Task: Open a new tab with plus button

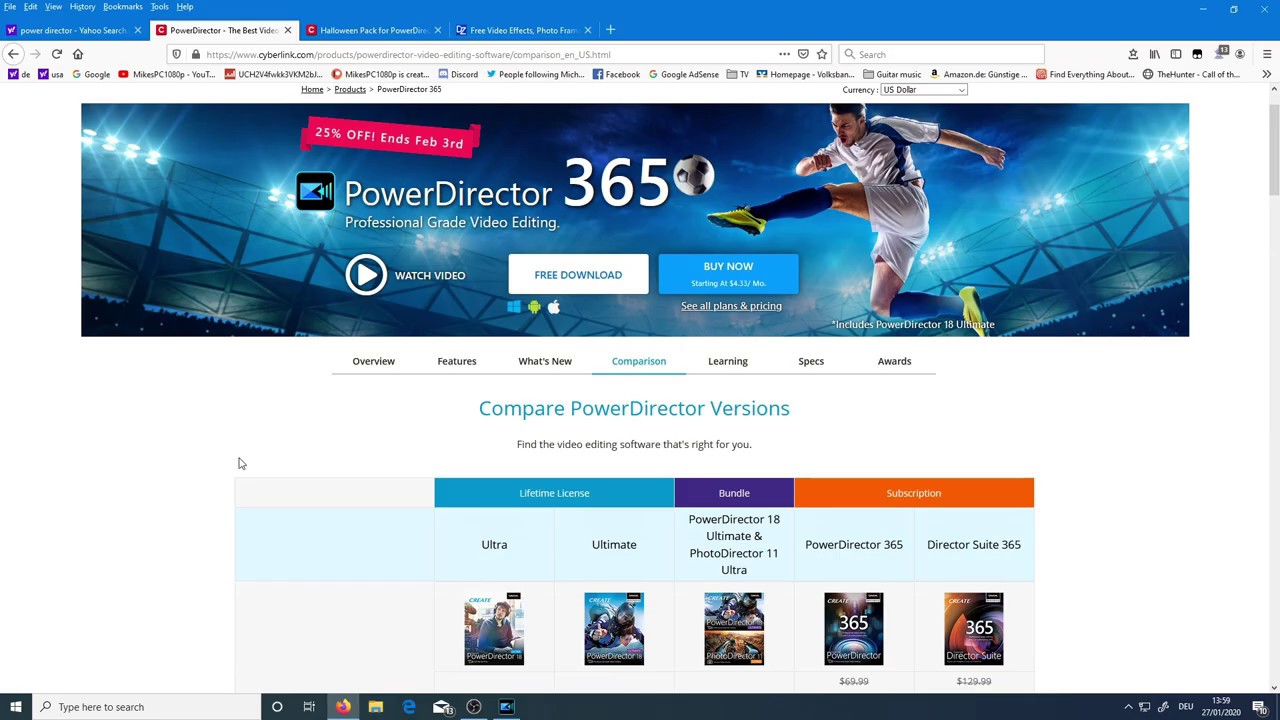Action: [610, 30]
